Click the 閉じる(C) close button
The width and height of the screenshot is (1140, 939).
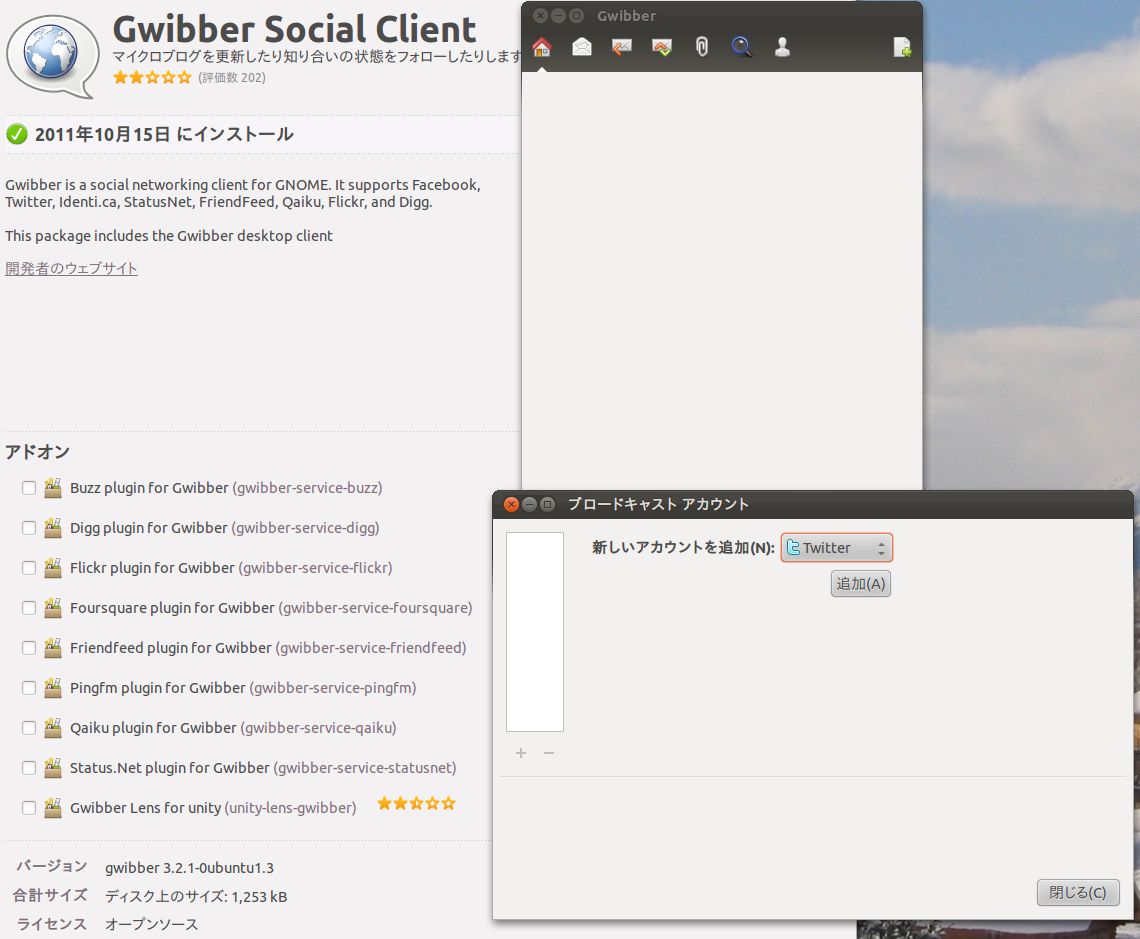(x=1077, y=892)
